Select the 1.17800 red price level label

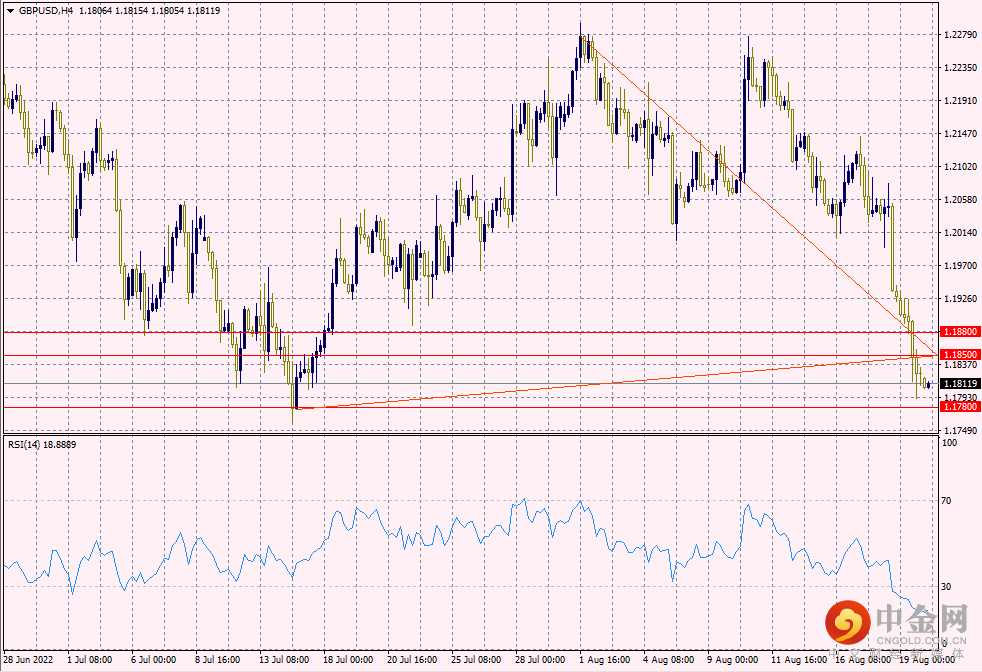(960, 406)
